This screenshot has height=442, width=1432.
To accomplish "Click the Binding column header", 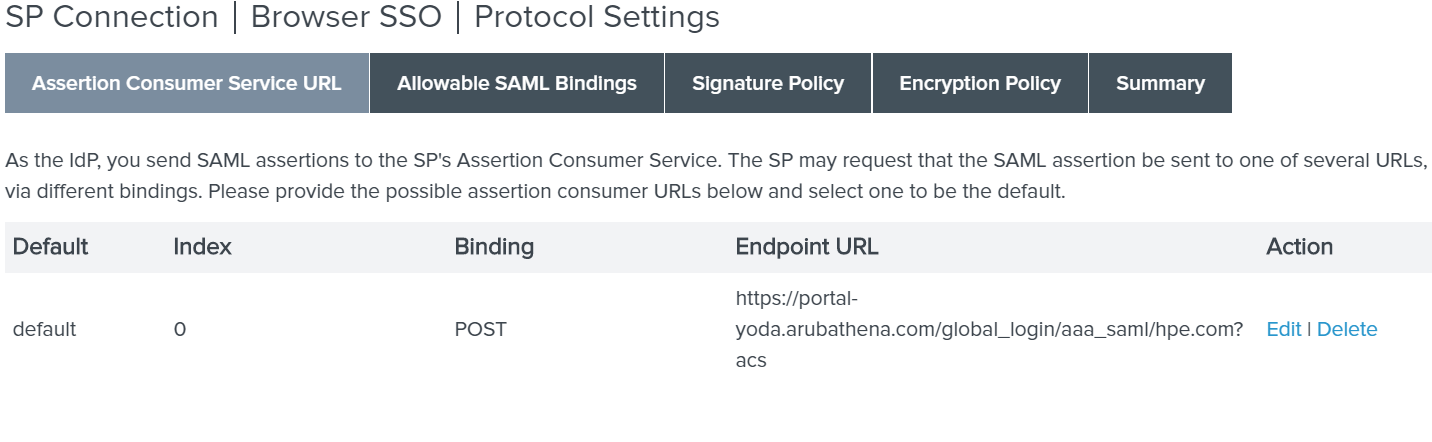I will coord(494,247).
